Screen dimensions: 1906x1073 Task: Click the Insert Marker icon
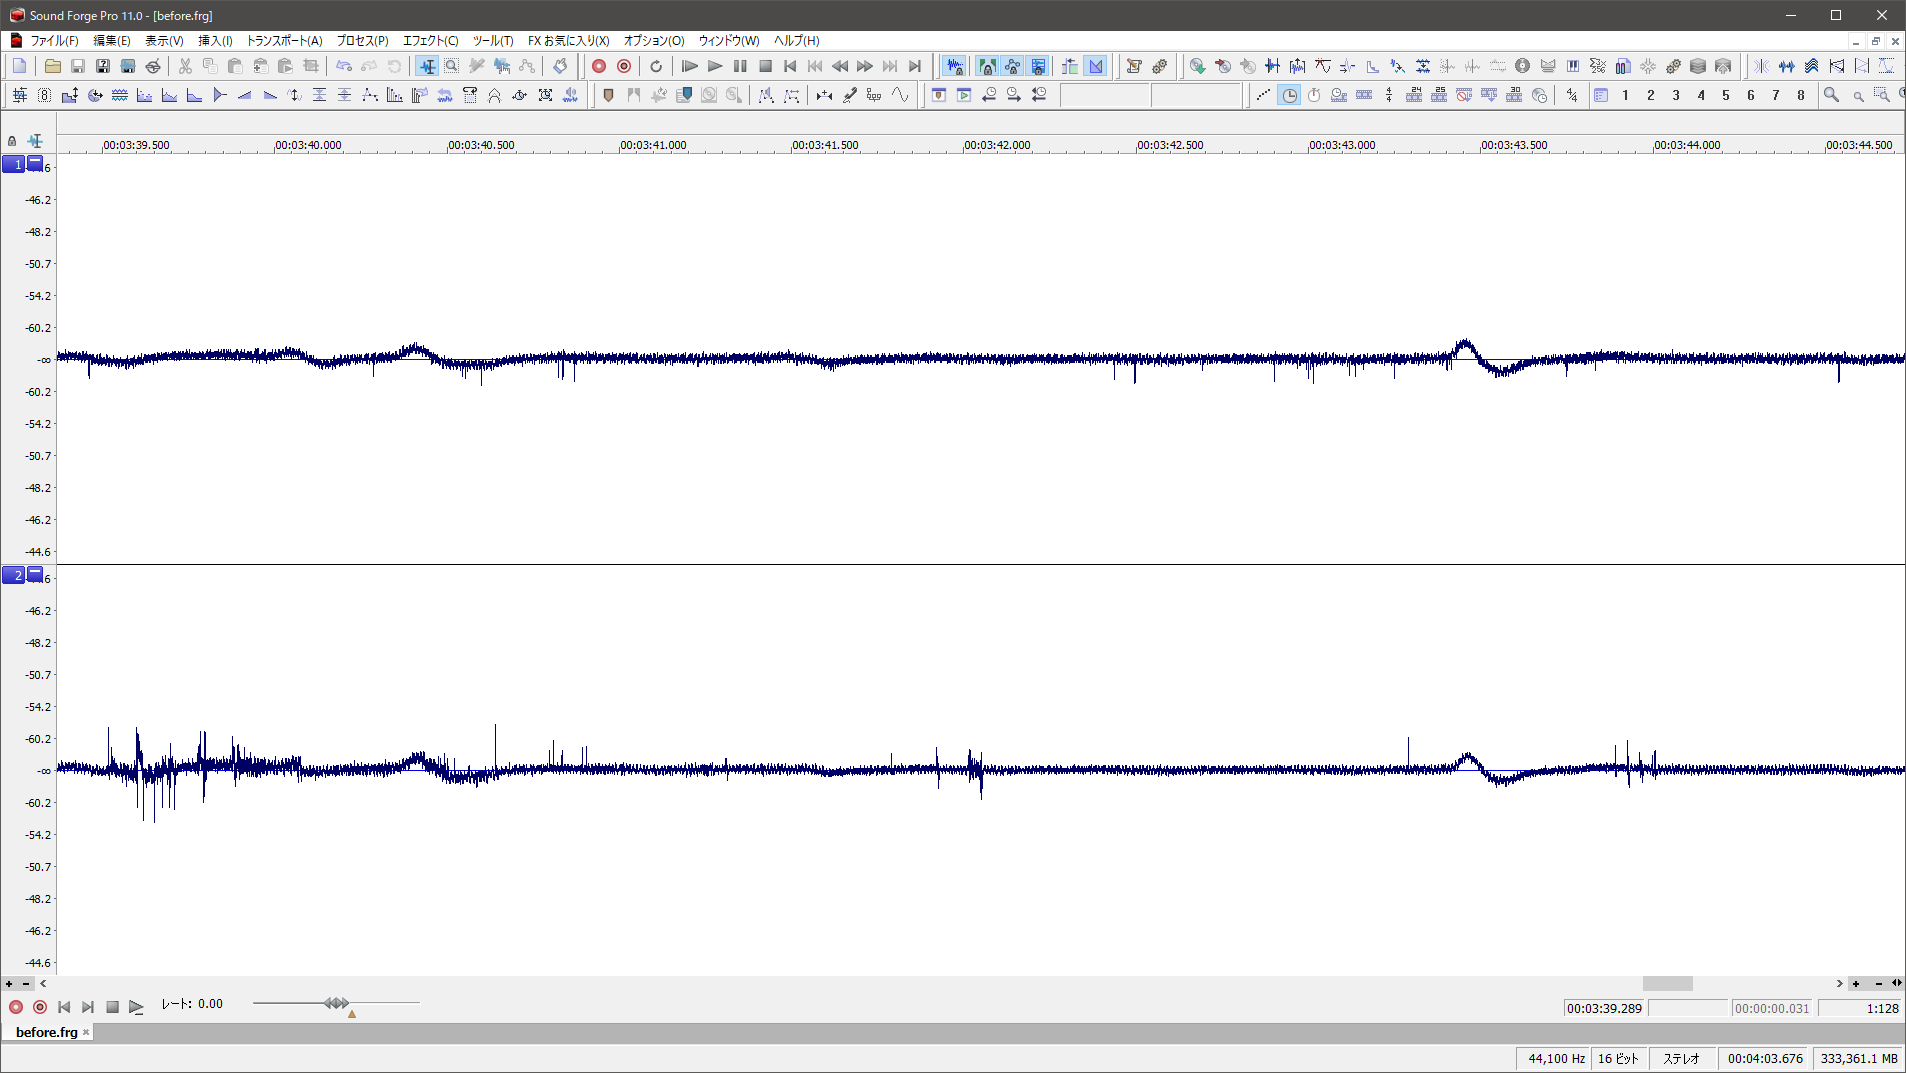pyautogui.click(x=608, y=95)
